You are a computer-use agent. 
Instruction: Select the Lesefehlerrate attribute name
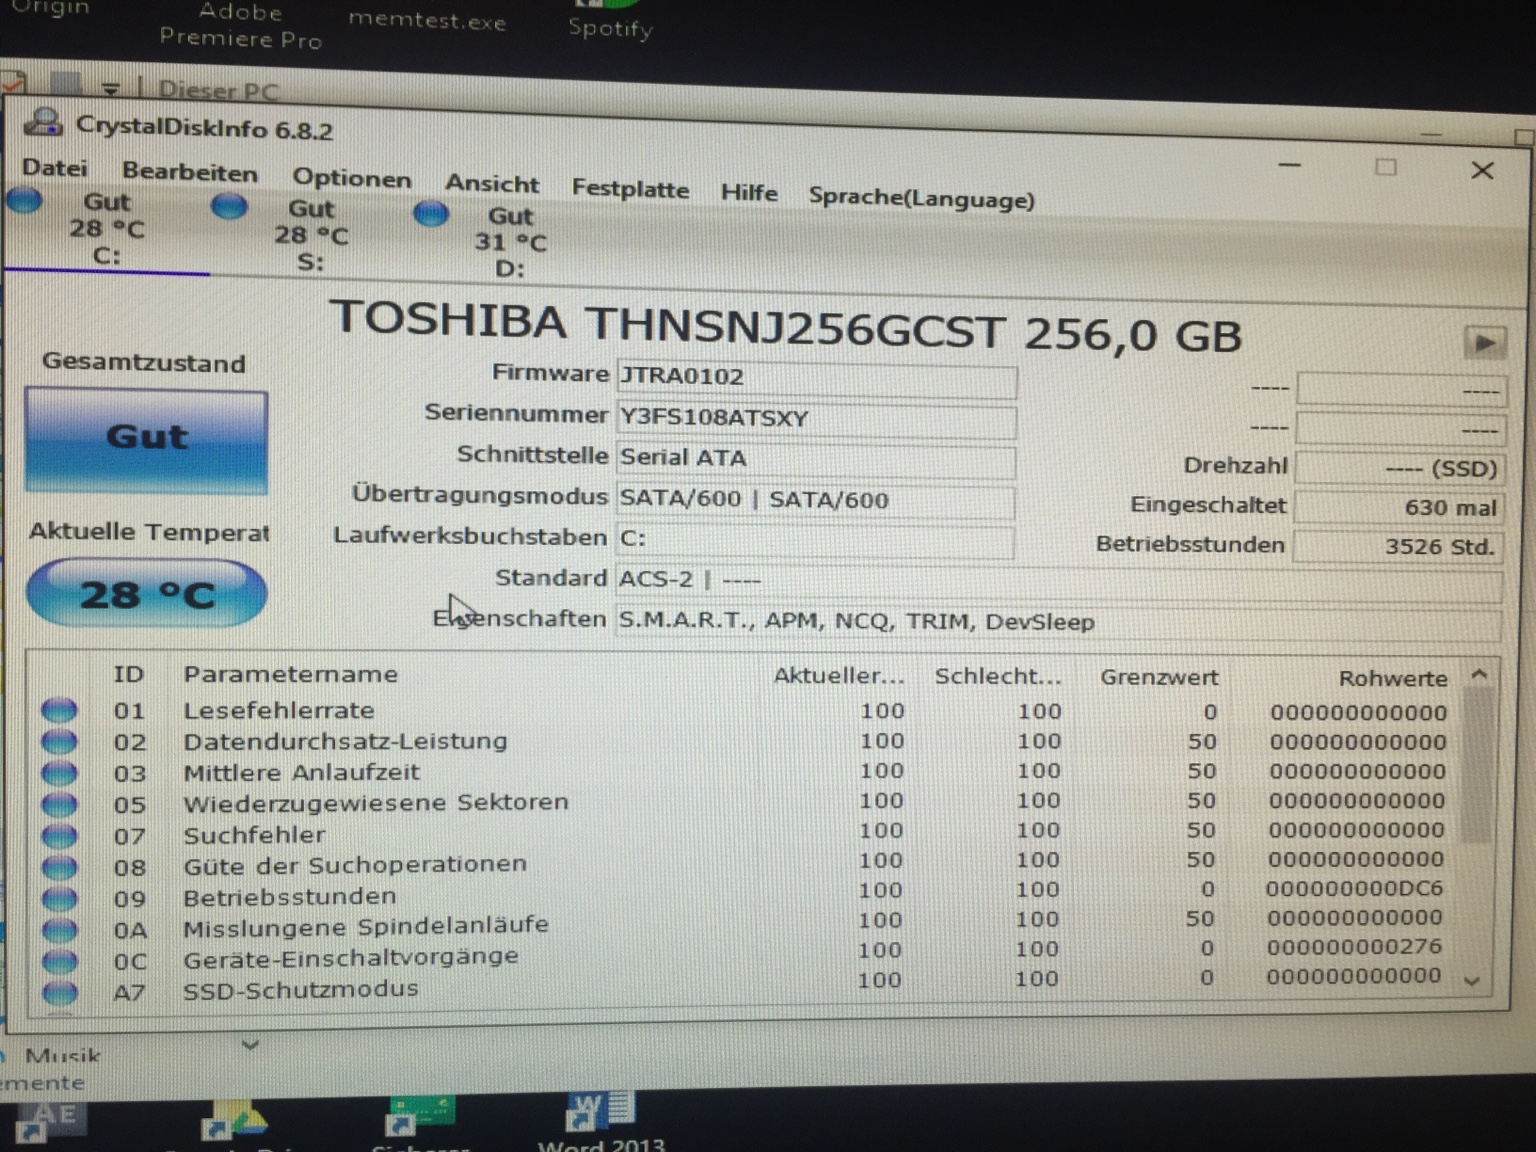[x=279, y=710]
